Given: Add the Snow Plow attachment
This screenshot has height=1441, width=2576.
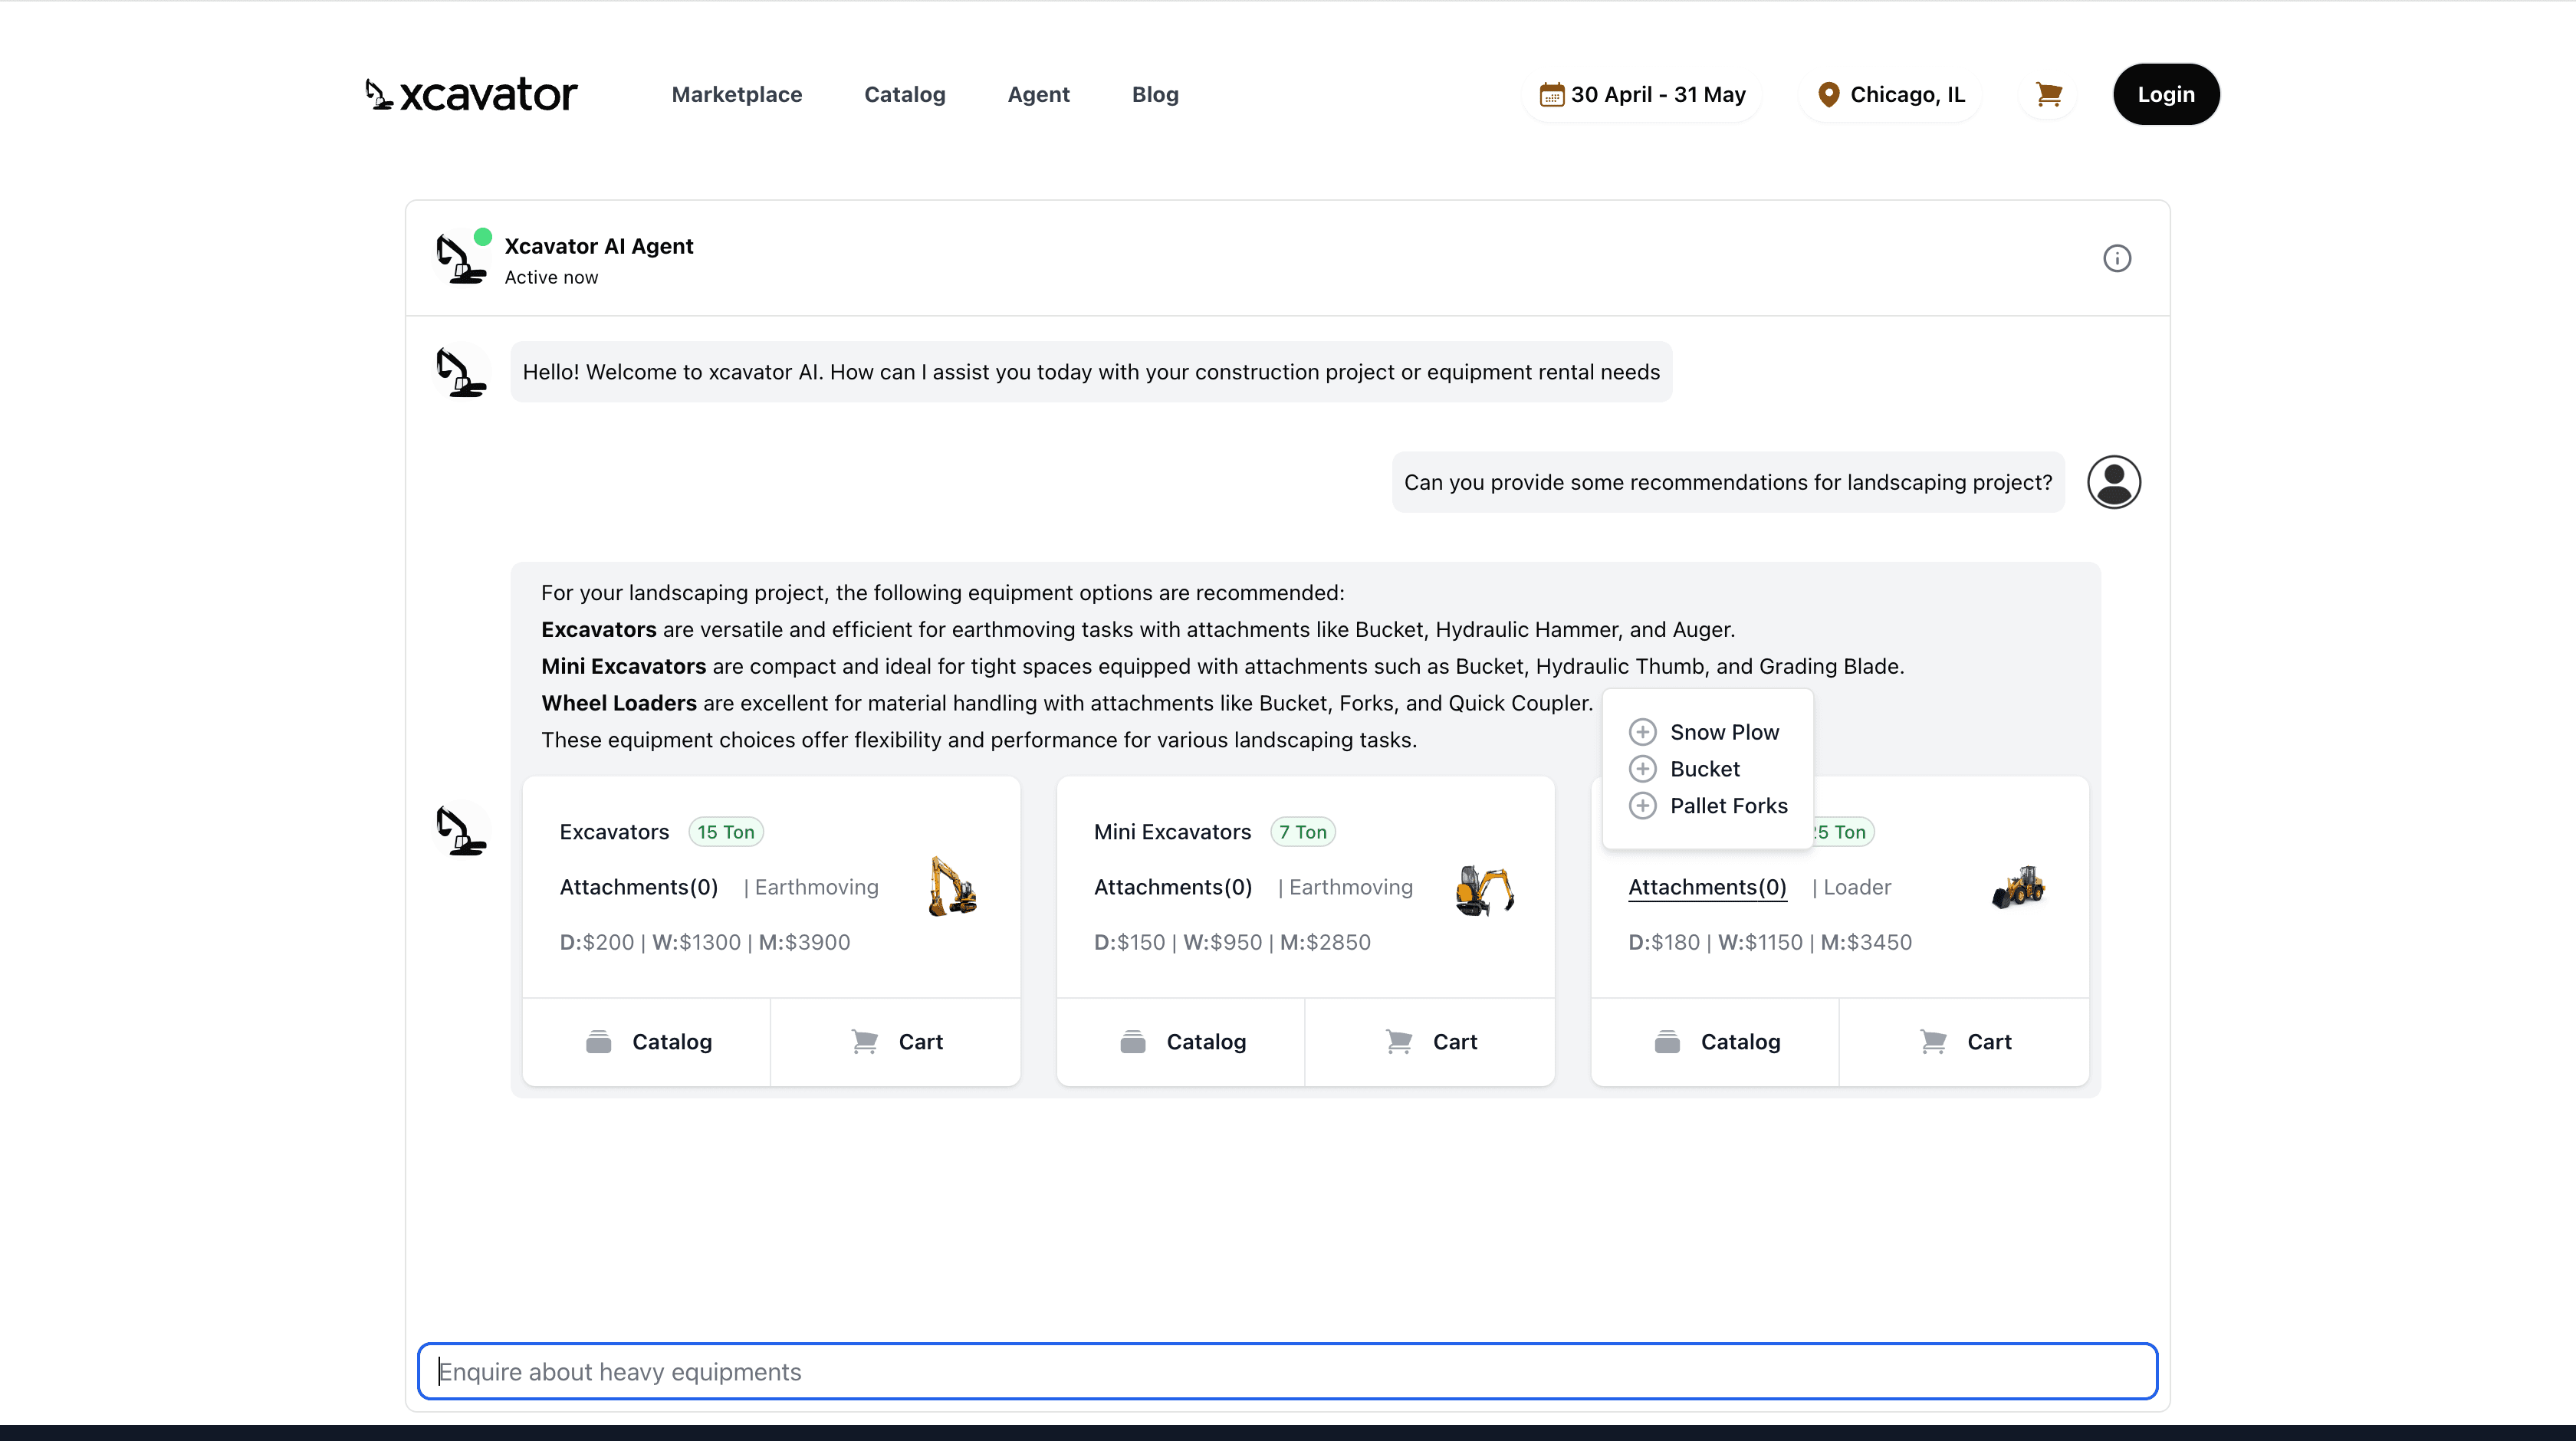Looking at the screenshot, I should coord(1642,732).
